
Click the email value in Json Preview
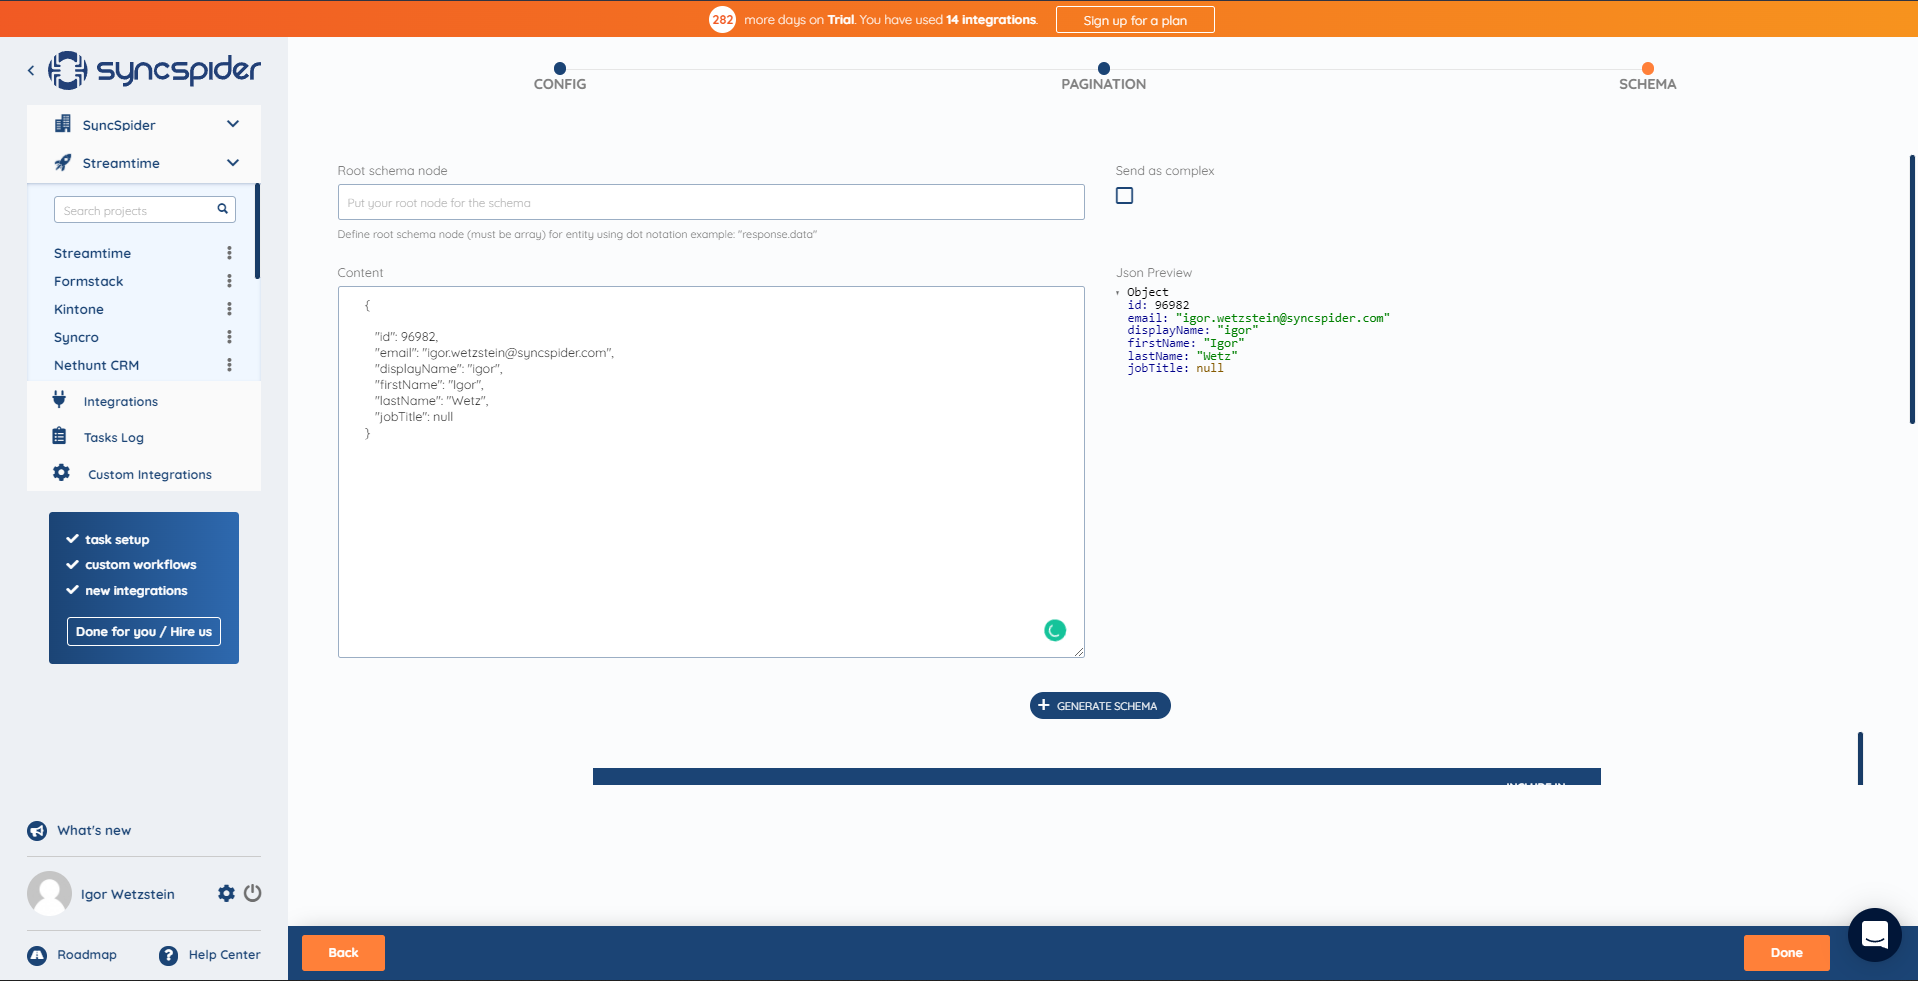[1283, 318]
